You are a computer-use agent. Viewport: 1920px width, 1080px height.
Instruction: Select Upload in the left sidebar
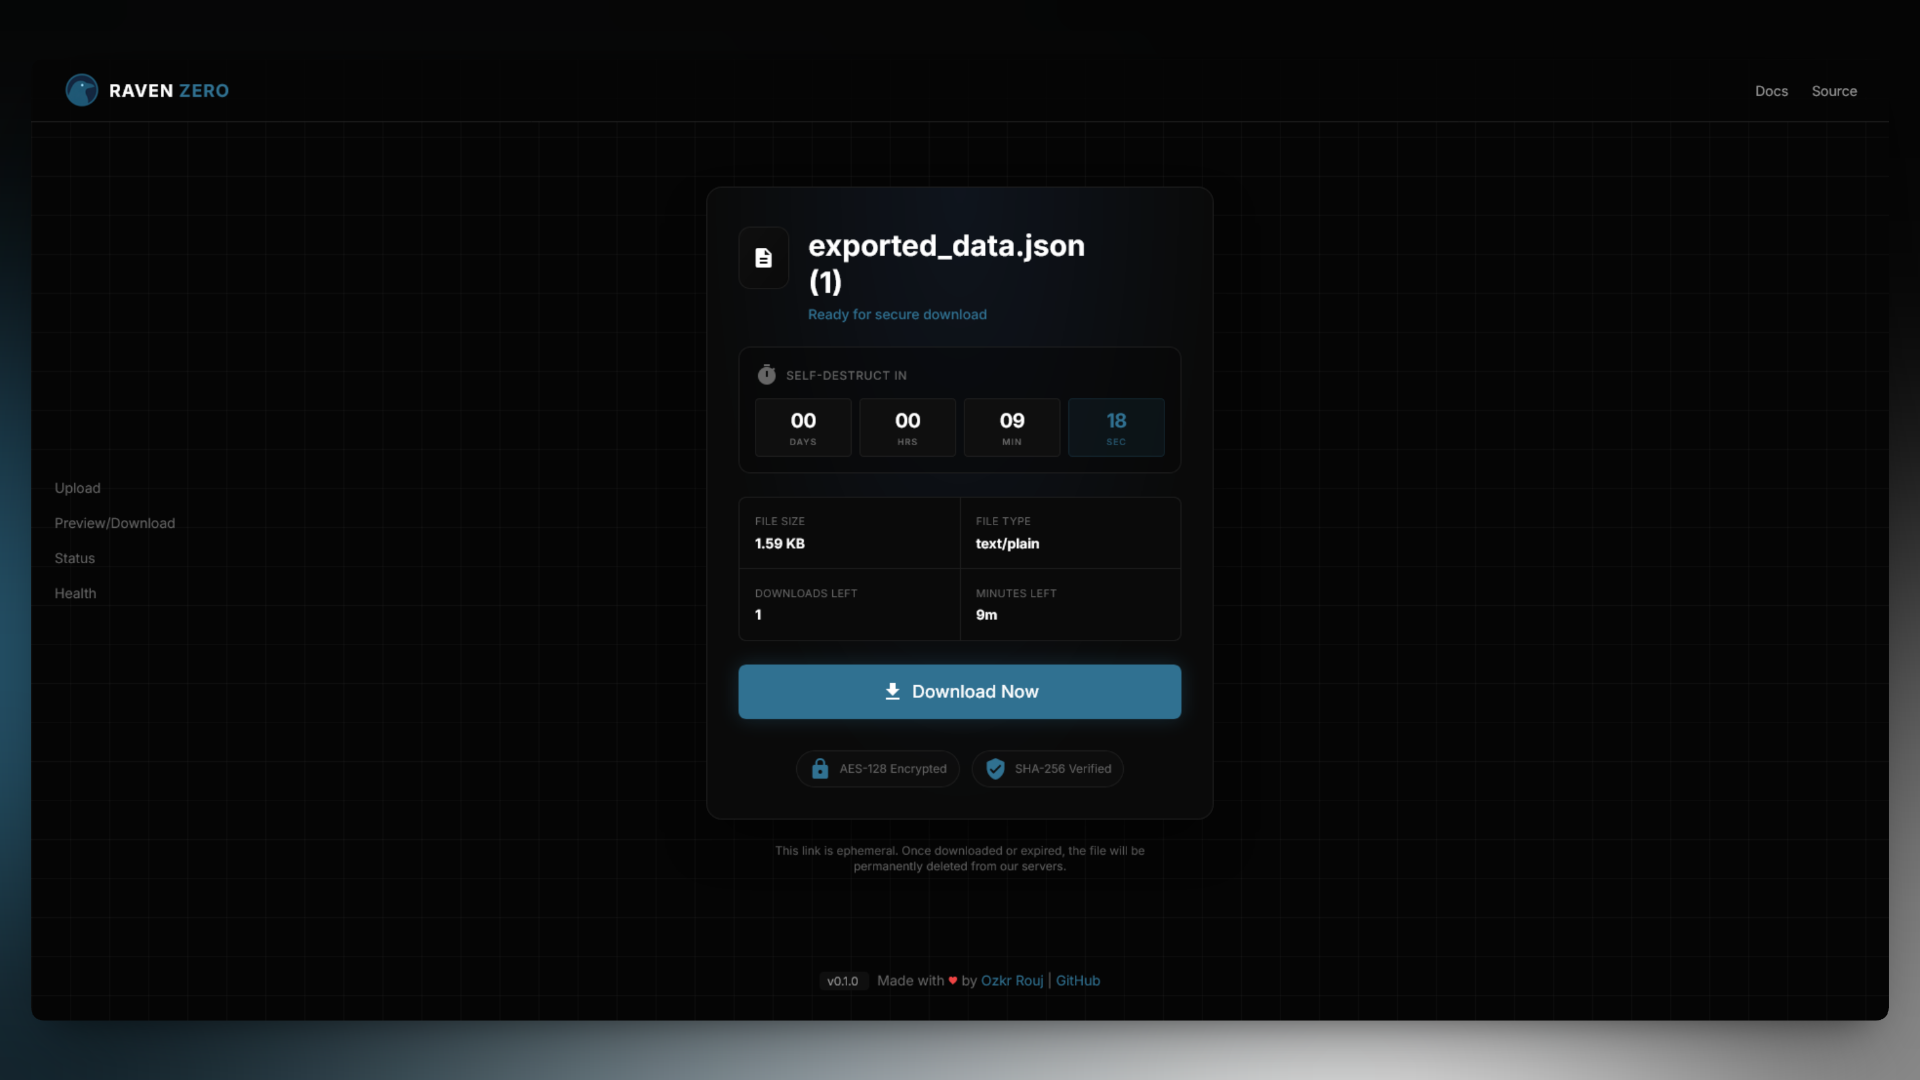pos(77,488)
